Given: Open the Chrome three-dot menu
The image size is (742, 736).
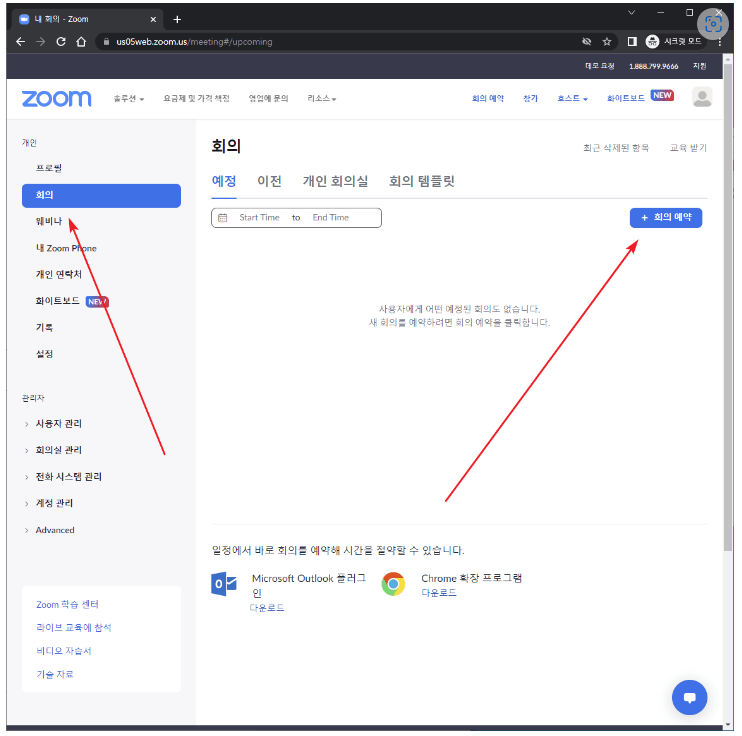Looking at the screenshot, I should (719, 42).
